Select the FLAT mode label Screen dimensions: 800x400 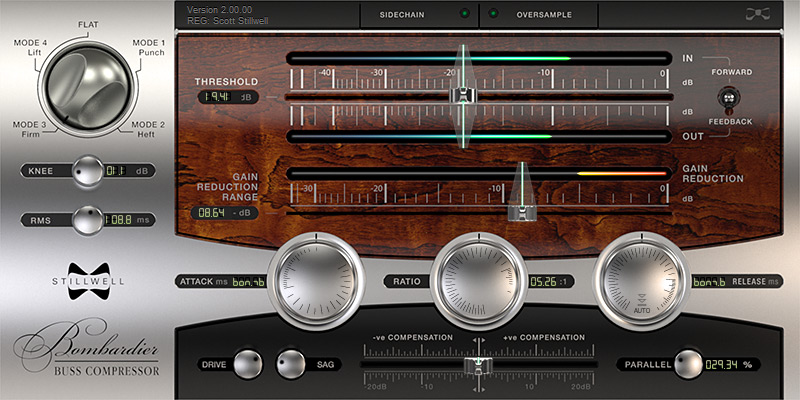click(x=88, y=24)
